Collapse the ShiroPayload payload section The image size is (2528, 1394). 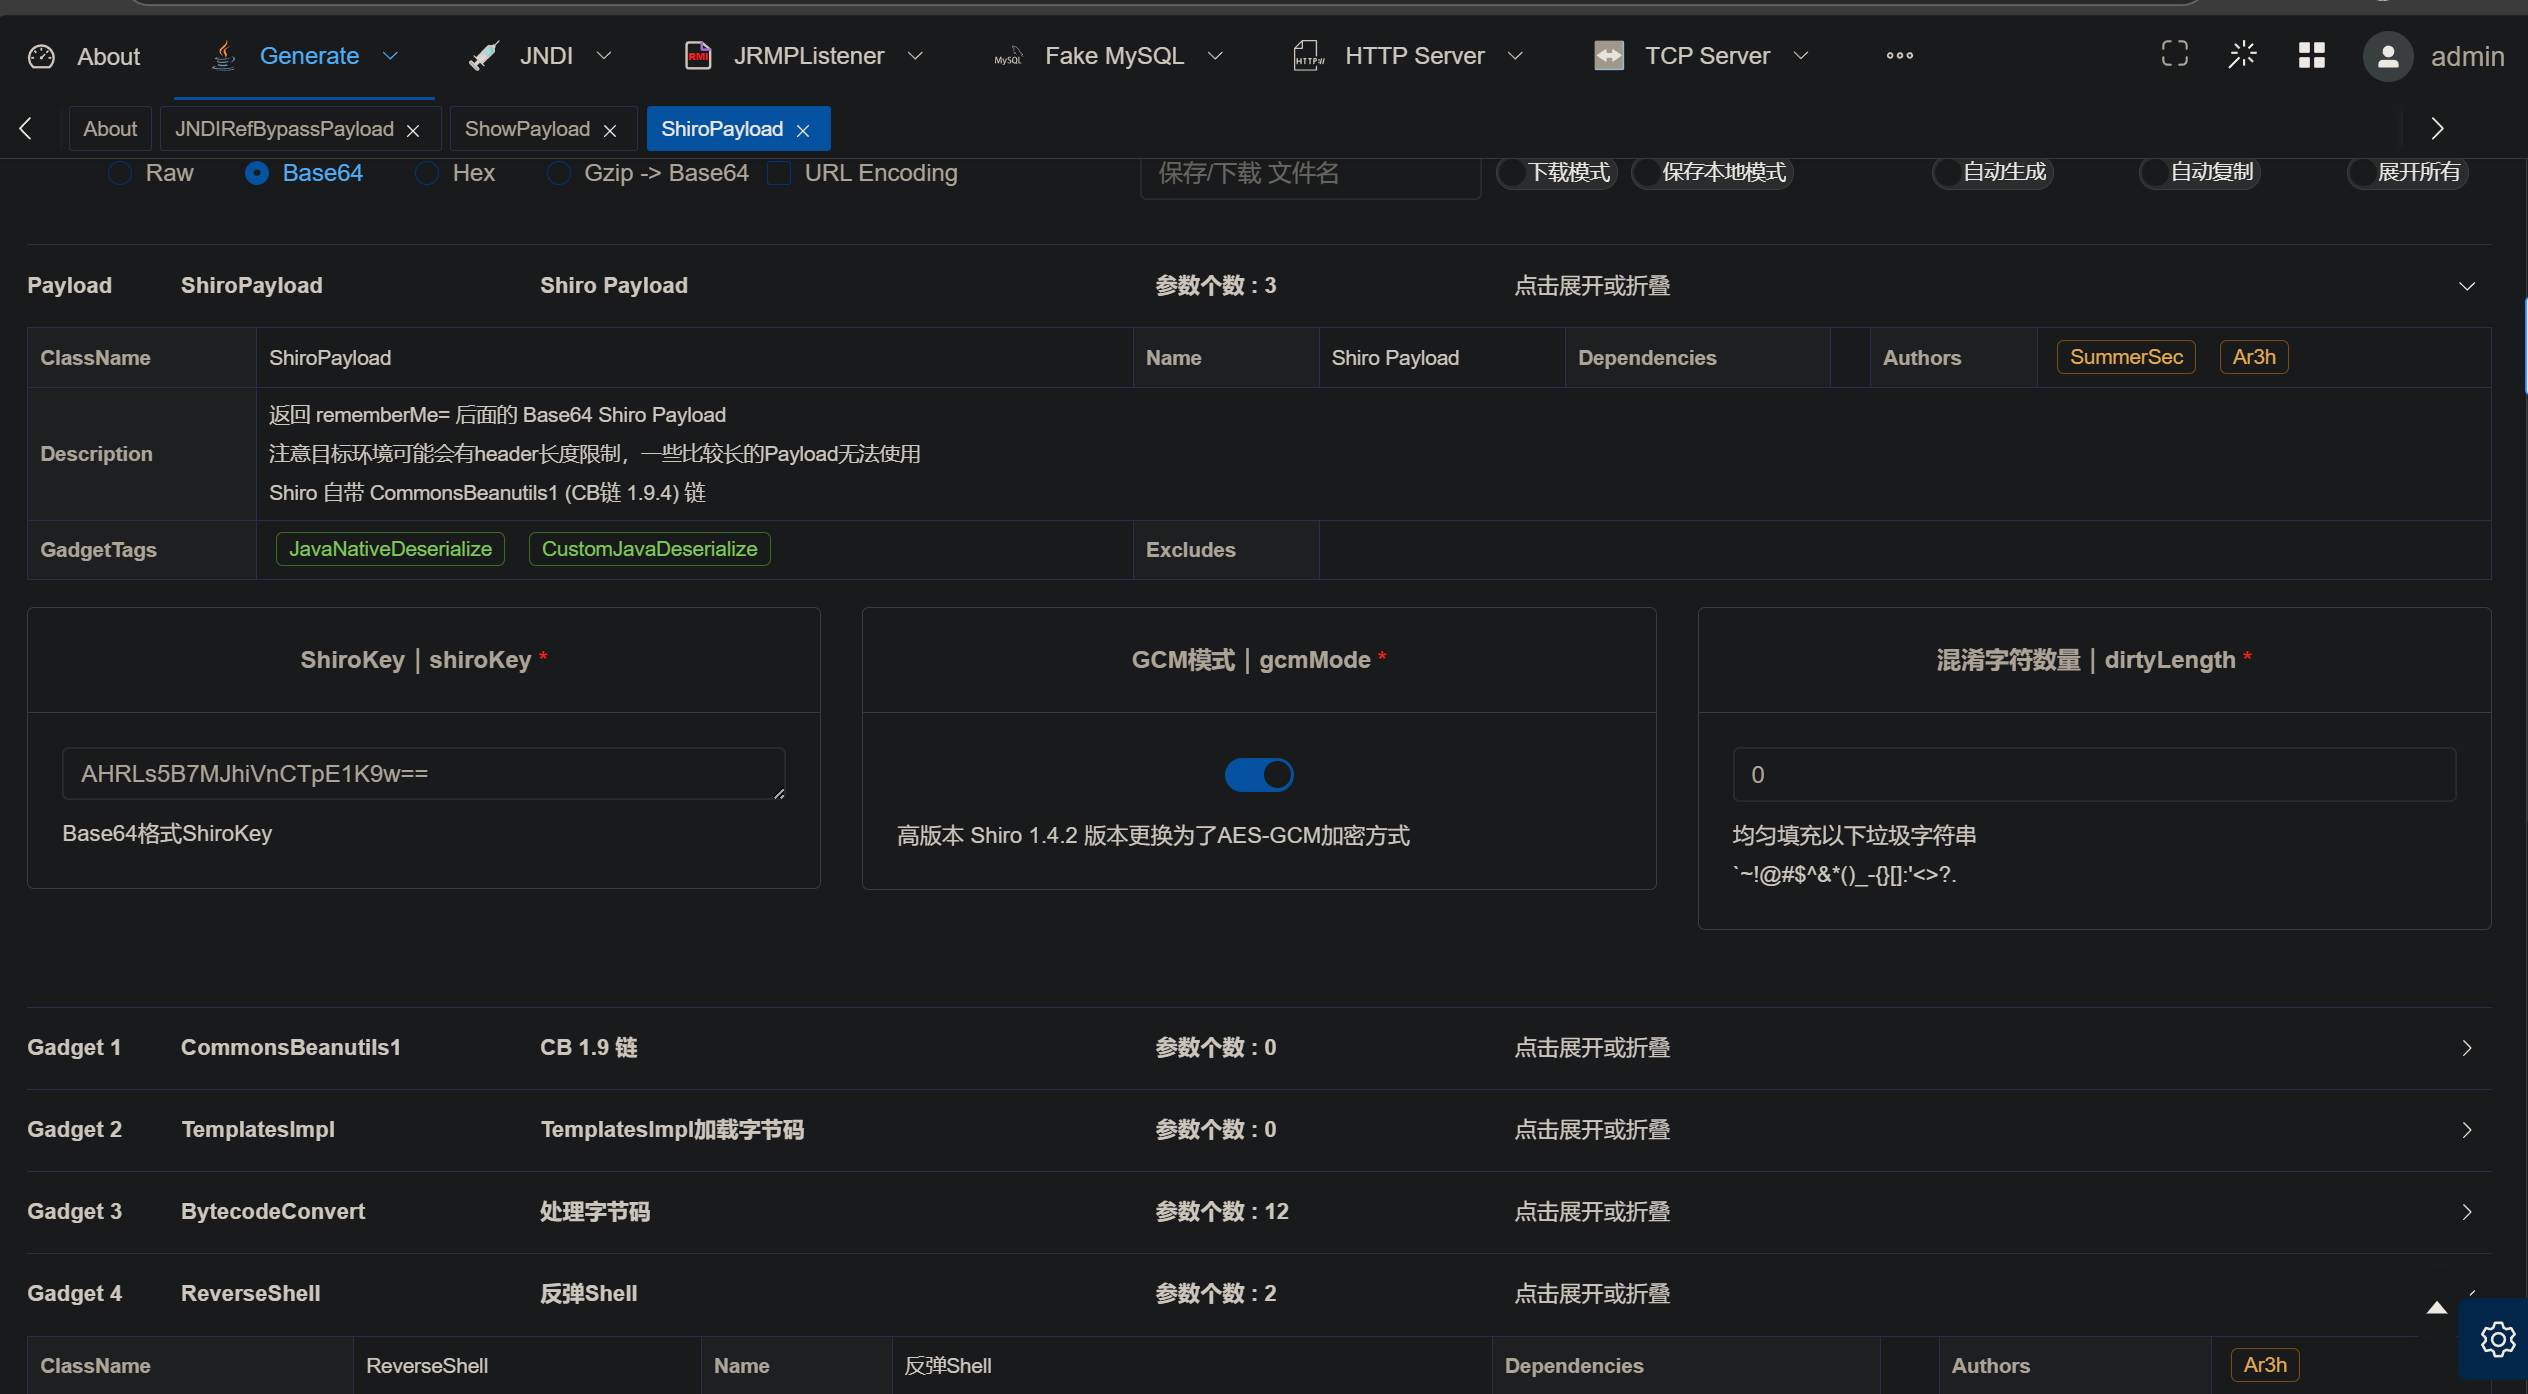tap(2466, 285)
